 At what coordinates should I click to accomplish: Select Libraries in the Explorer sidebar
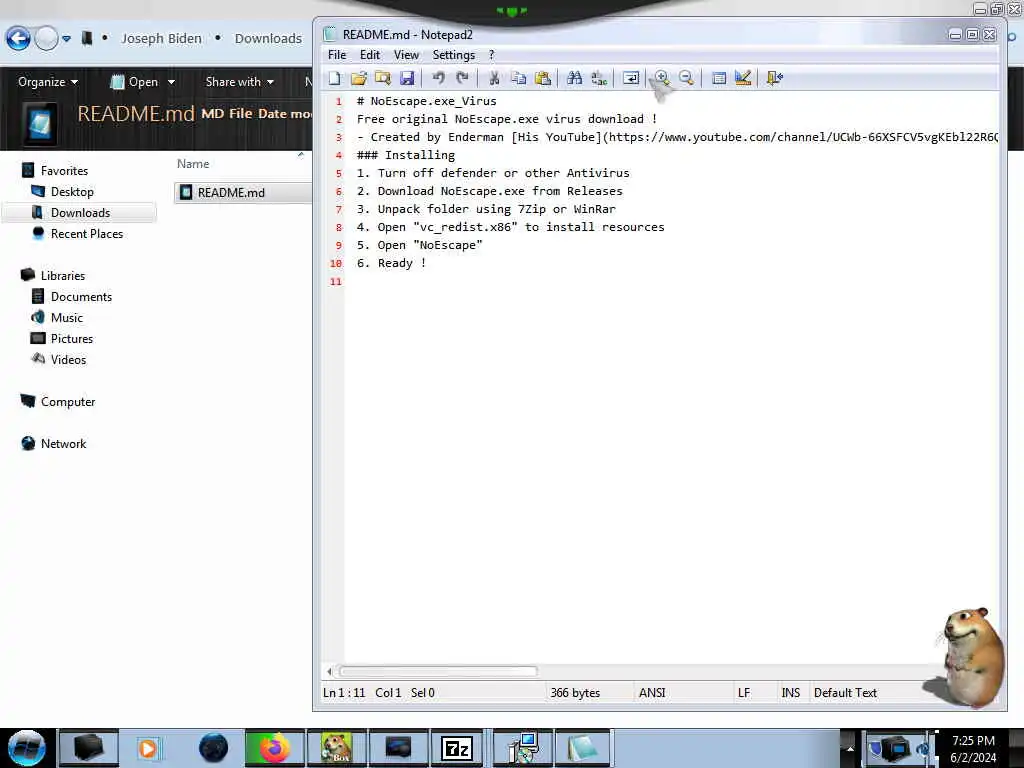(63, 276)
